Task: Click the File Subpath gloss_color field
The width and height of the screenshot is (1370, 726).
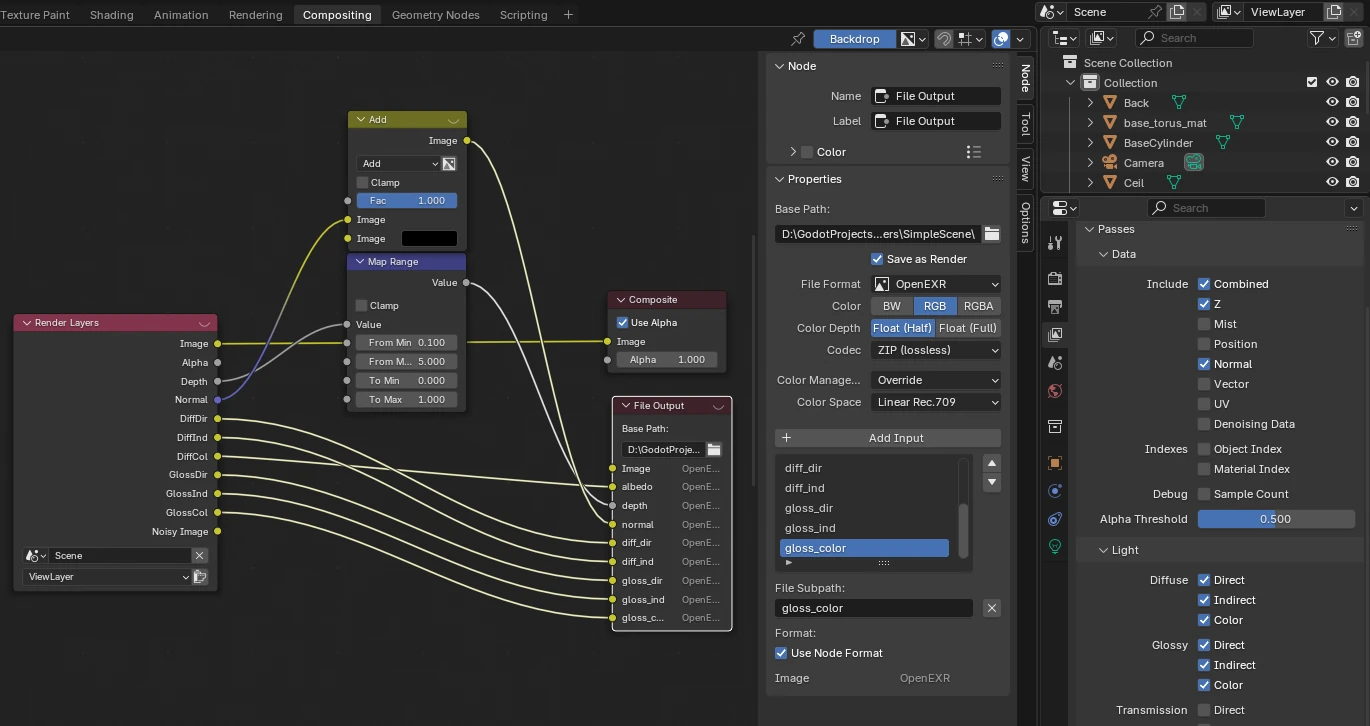Action: 873,608
